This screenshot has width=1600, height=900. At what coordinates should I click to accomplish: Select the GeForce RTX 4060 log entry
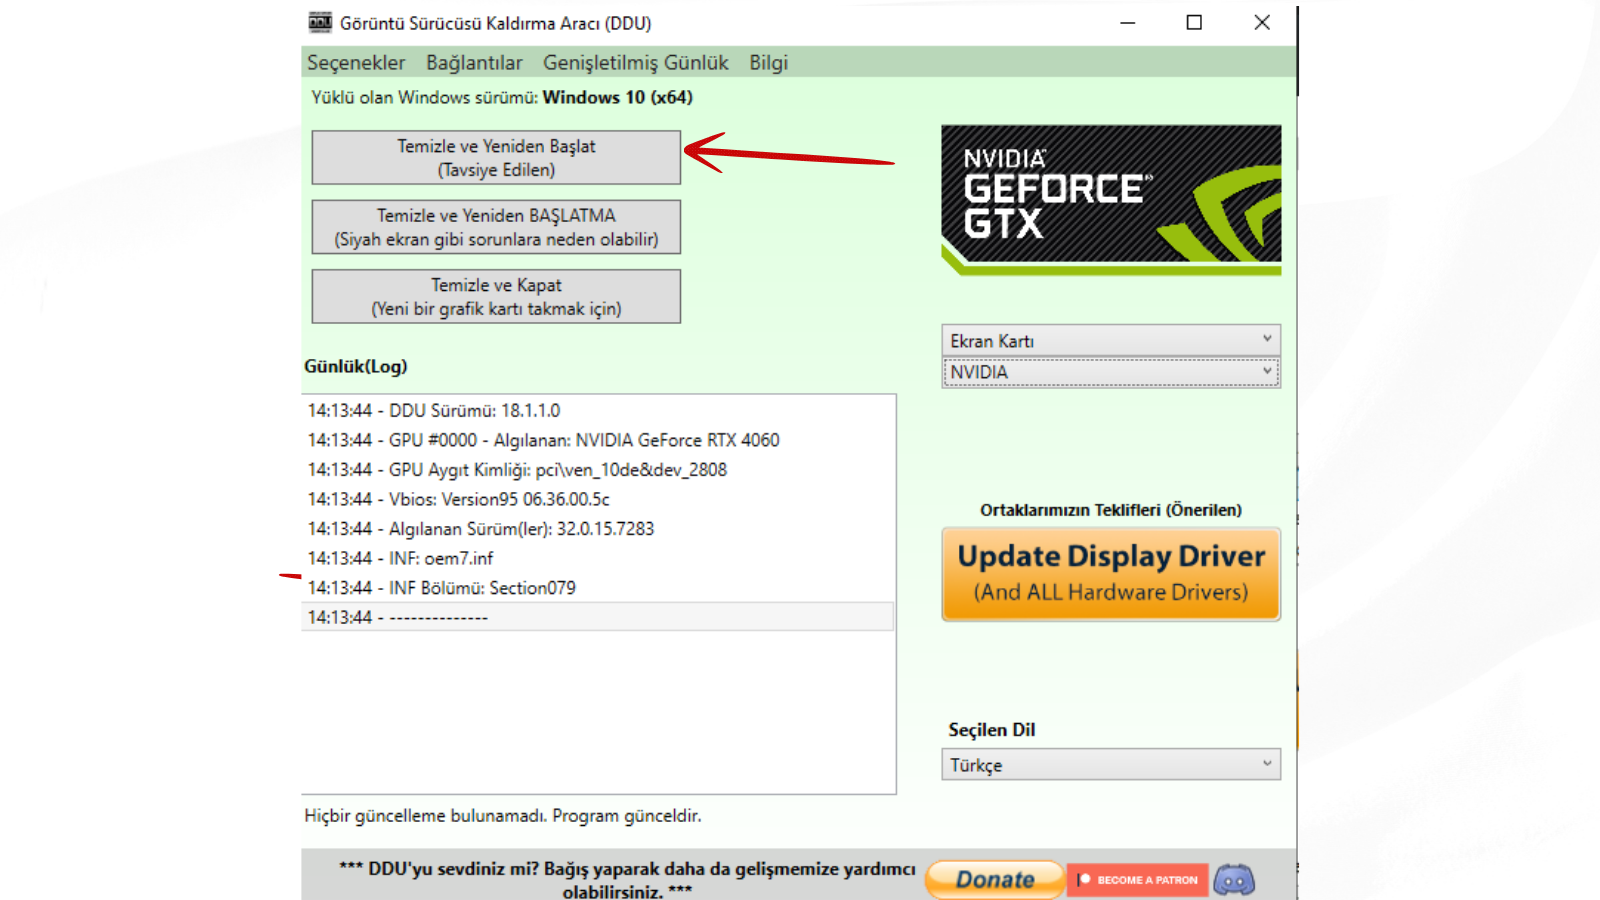pyautogui.click(x=543, y=440)
